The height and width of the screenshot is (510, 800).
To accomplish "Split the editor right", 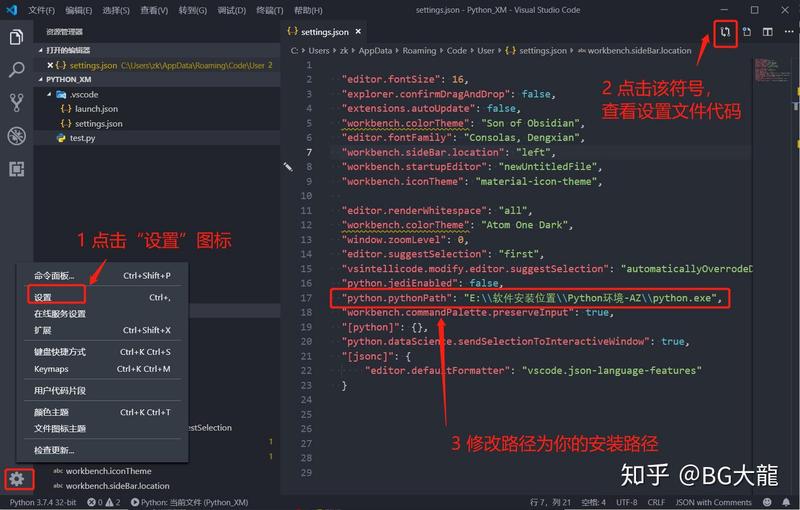I will [x=767, y=32].
